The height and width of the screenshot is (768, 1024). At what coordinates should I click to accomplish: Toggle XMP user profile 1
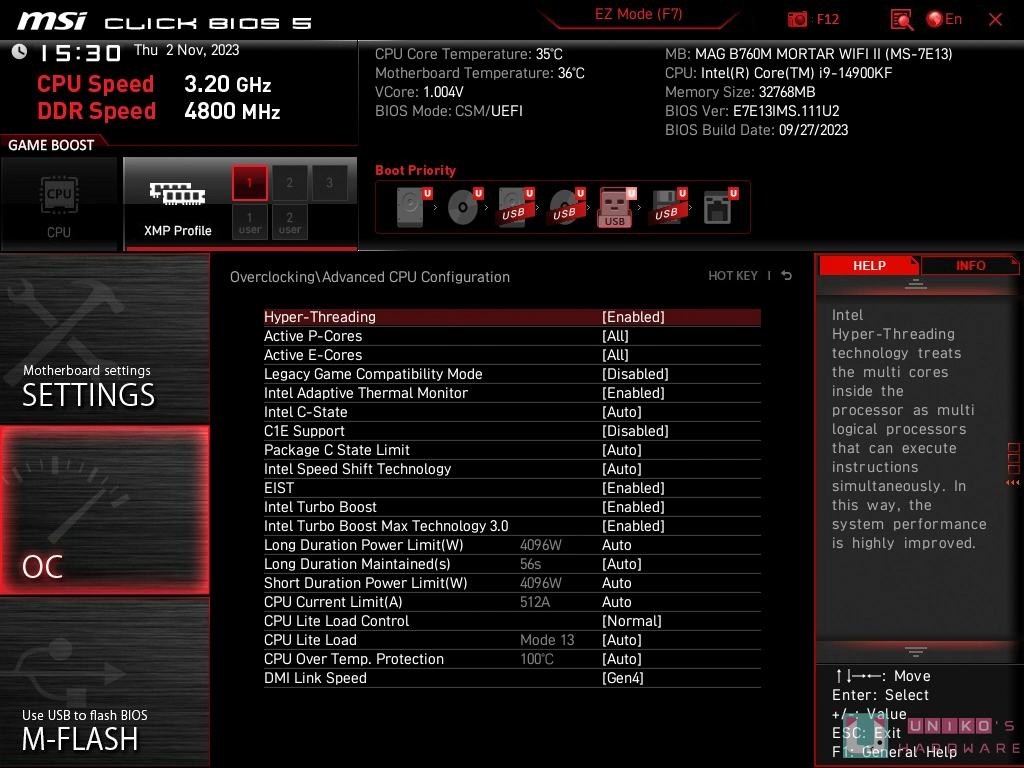(x=250, y=222)
